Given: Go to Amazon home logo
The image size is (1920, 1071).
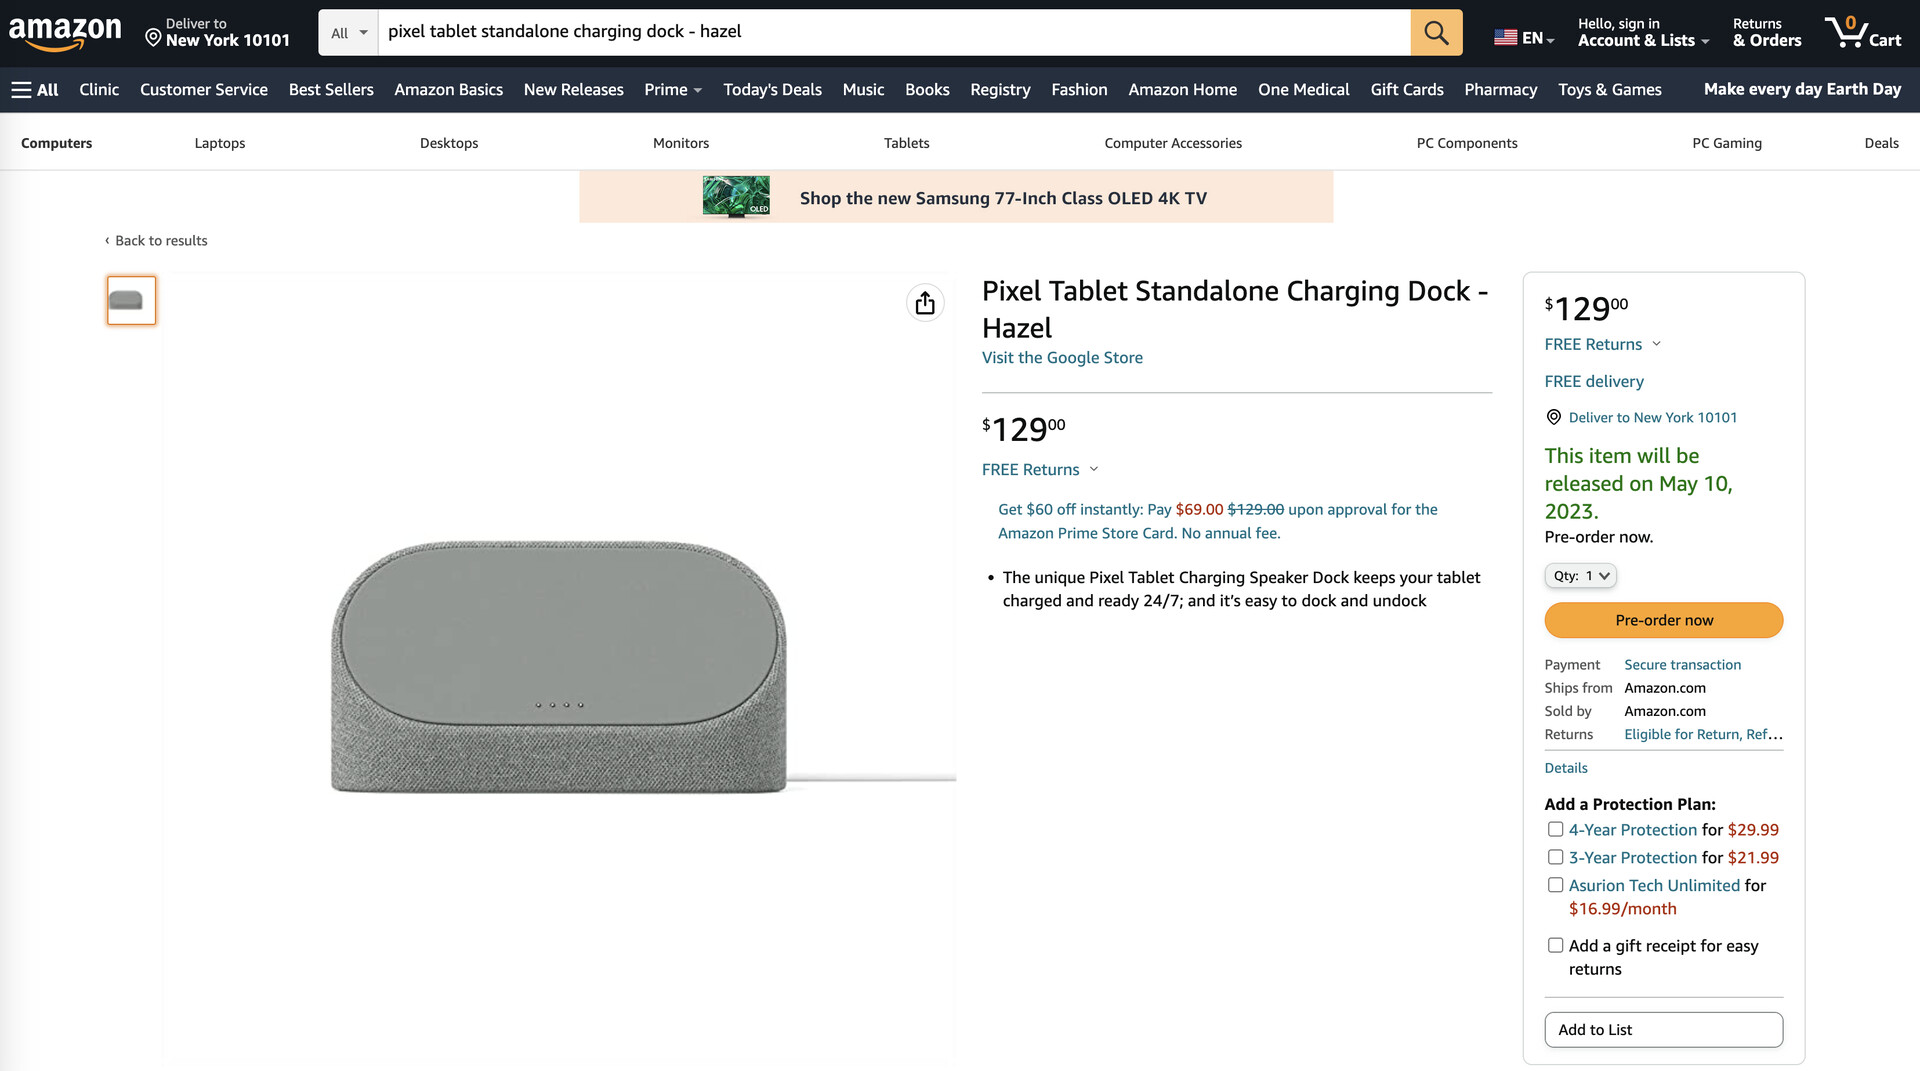Looking at the screenshot, I should tap(65, 32).
